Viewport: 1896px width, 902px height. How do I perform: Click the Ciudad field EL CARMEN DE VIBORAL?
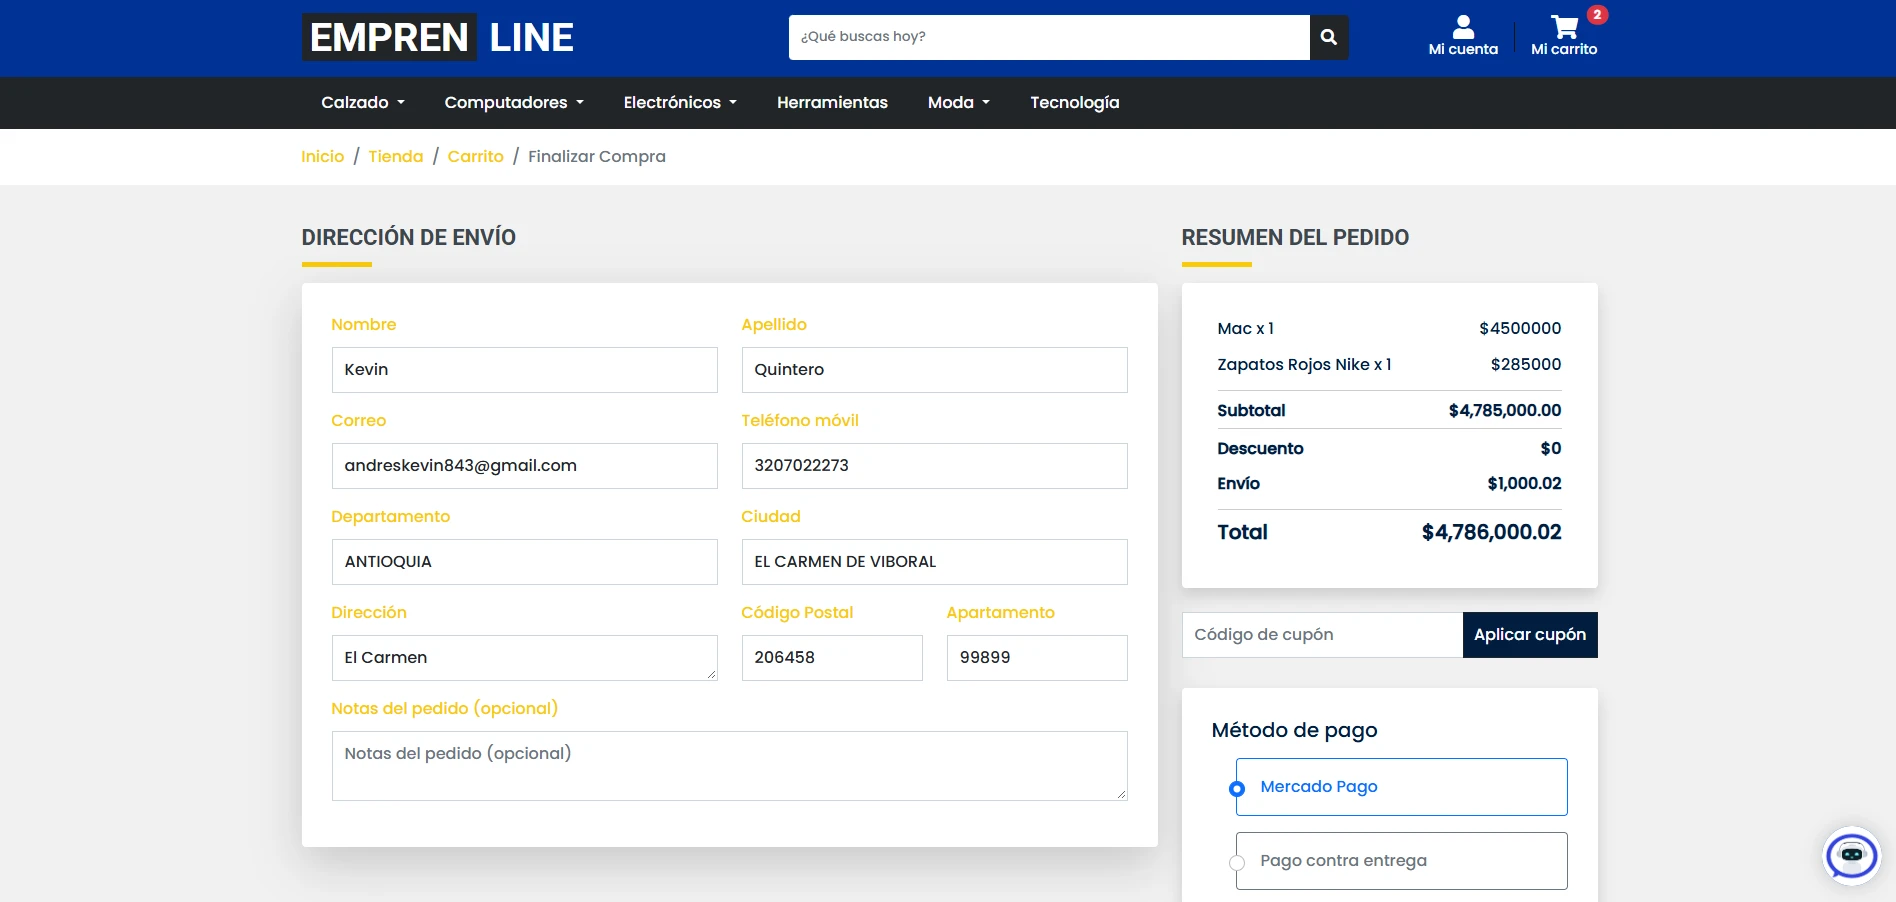[935, 562]
